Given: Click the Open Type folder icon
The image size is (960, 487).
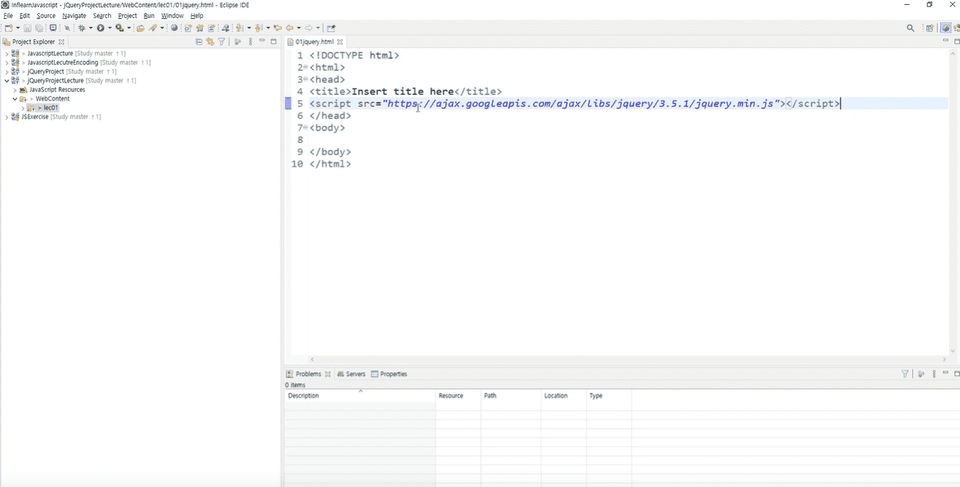Looking at the screenshot, I should 141,28.
